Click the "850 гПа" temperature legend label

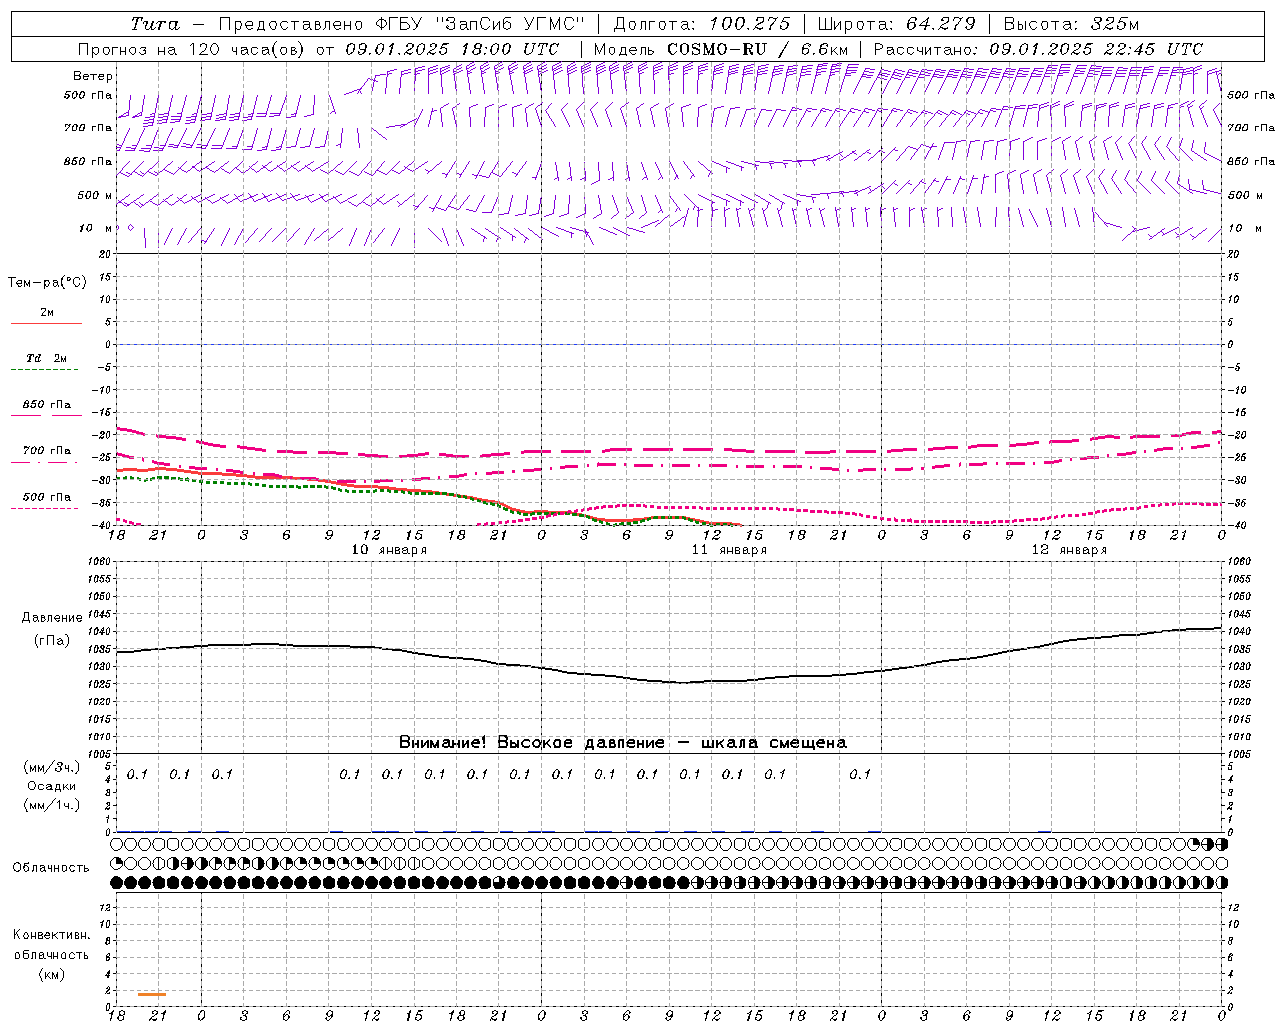[x=47, y=405]
